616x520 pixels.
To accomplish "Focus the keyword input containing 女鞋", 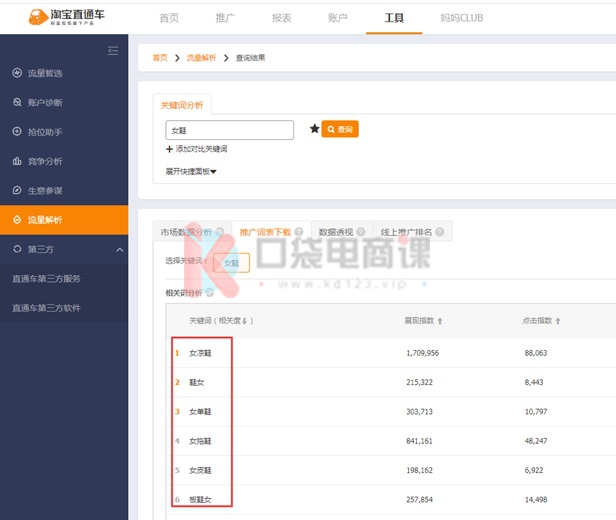I will pos(229,130).
